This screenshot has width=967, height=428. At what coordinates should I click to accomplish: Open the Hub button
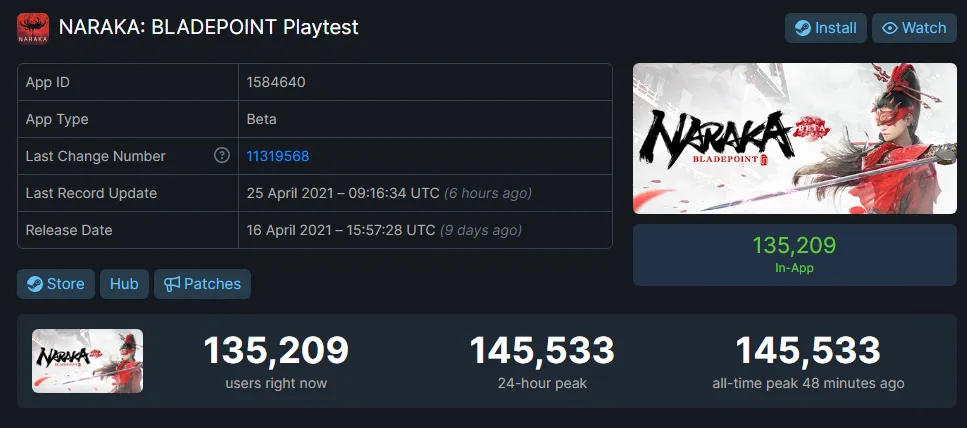tap(124, 284)
